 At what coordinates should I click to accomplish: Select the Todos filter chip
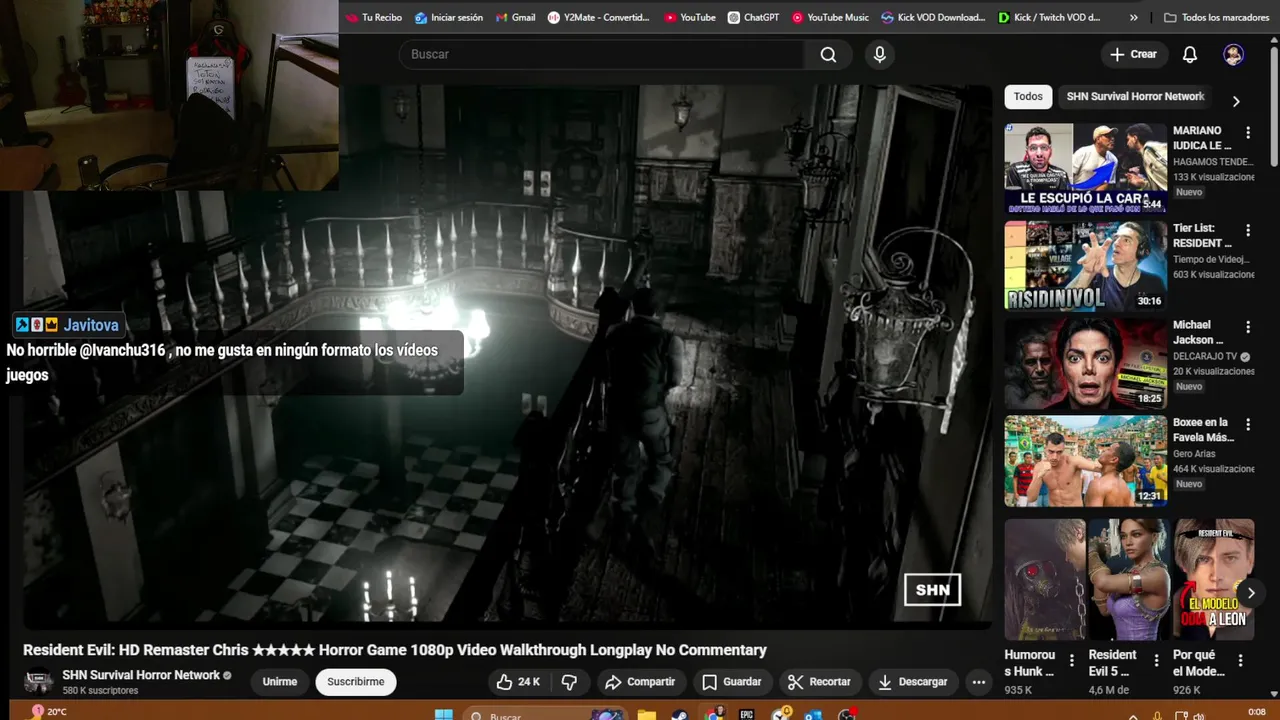point(1028,97)
